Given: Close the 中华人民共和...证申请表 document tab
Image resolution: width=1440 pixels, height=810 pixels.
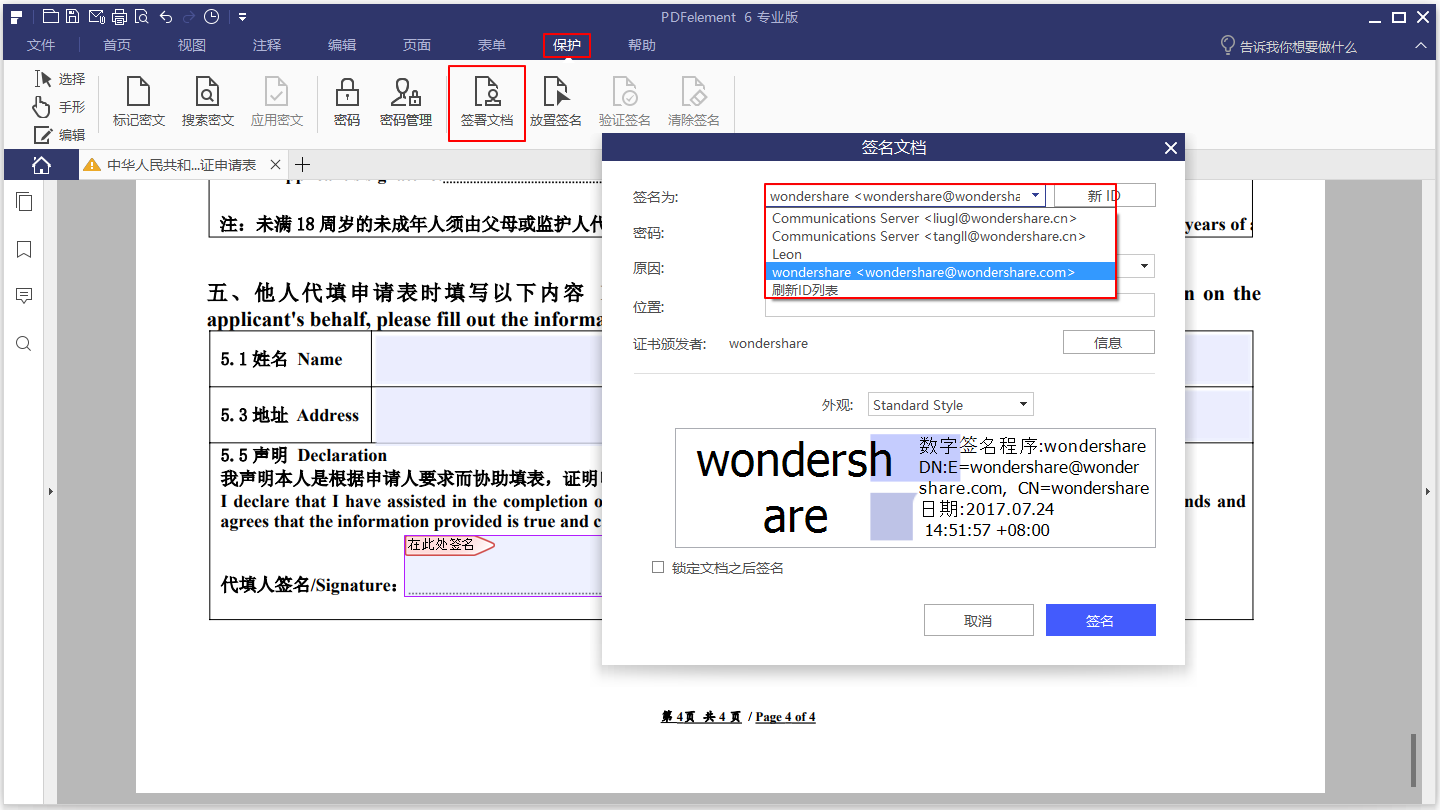Looking at the screenshot, I should [276, 165].
